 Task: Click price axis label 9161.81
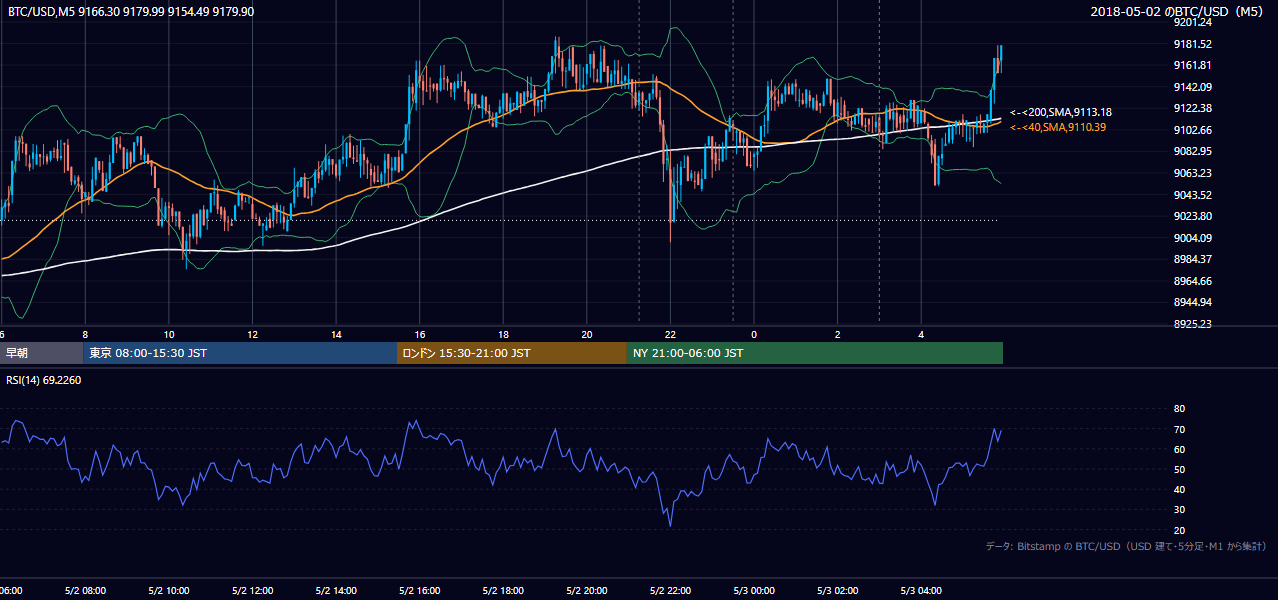tap(1192, 65)
